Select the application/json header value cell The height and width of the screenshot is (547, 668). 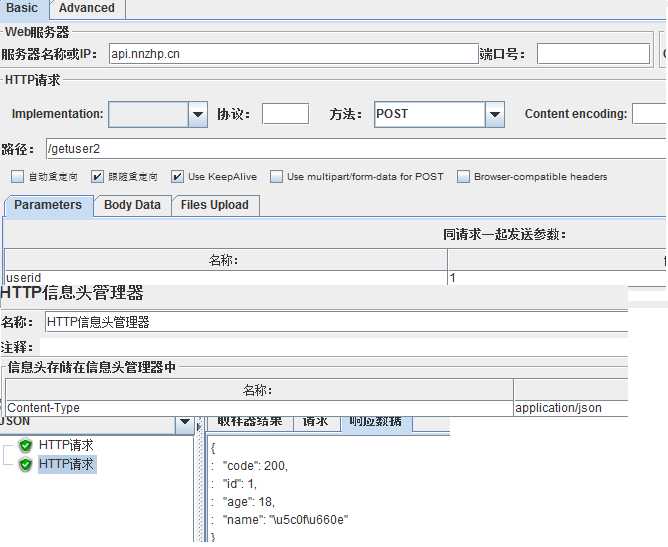coord(571,408)
